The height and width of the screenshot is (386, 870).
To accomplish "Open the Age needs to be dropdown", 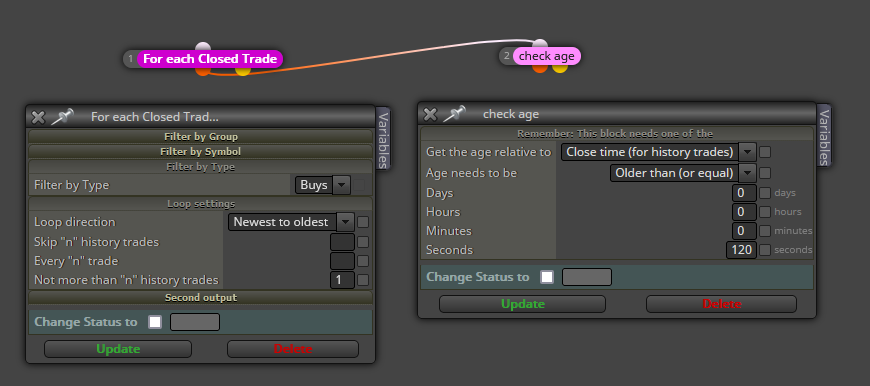I will [x=683, y=172].
